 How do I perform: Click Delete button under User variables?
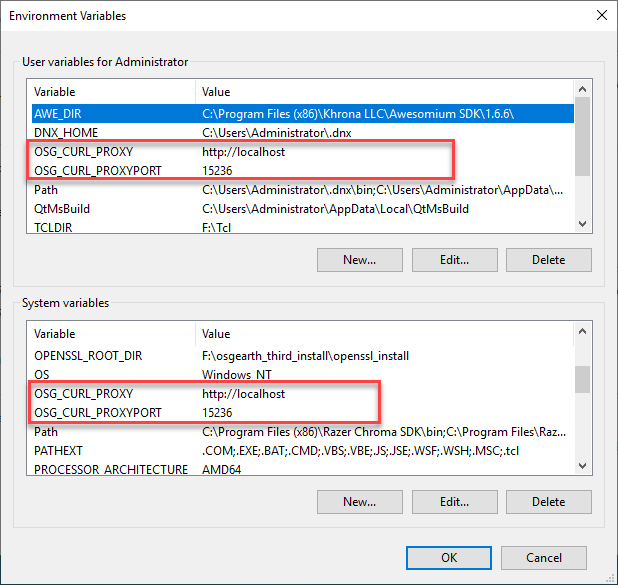point(548,260)
